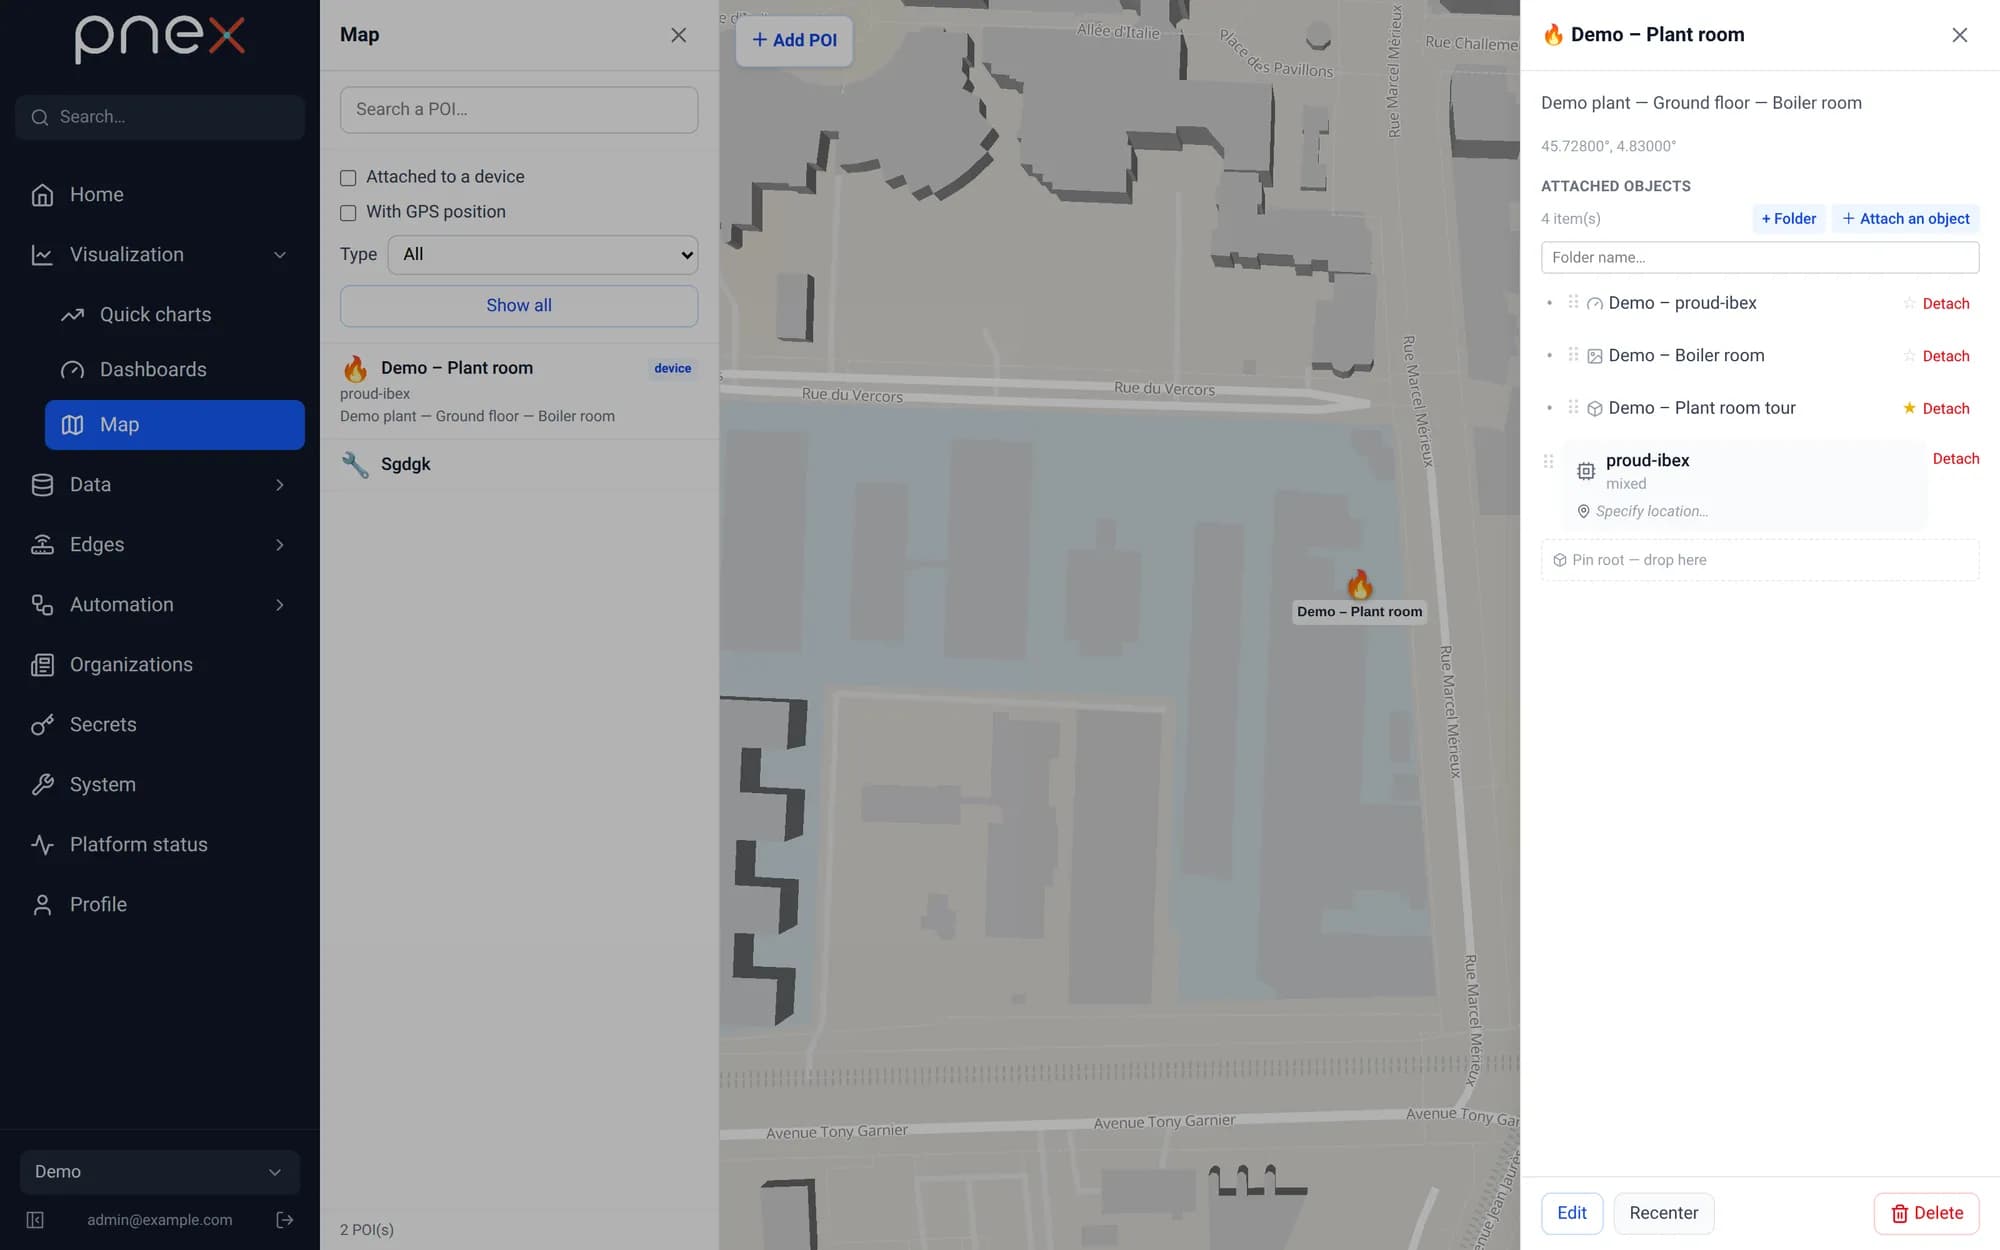Enable the Attached to a device checkbox
The width and height of the screenshot is (2000, 1250).
tap(348, 178)
